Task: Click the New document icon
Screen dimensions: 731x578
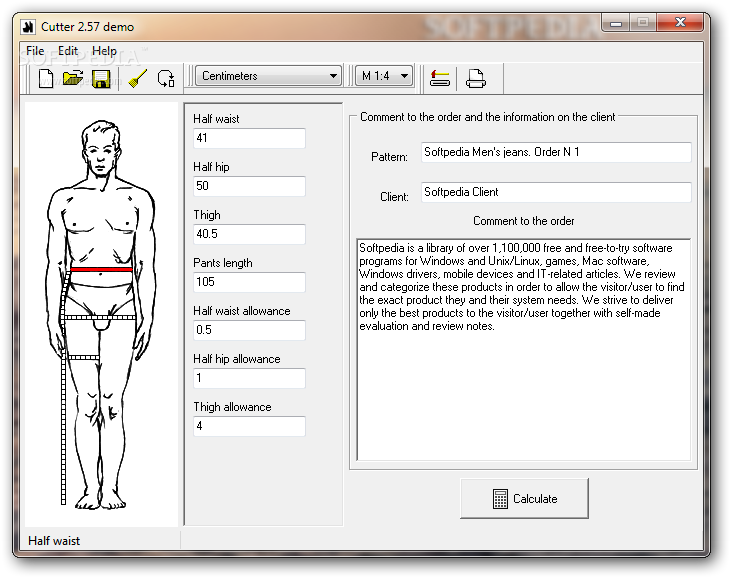Action: click(45, 78)
